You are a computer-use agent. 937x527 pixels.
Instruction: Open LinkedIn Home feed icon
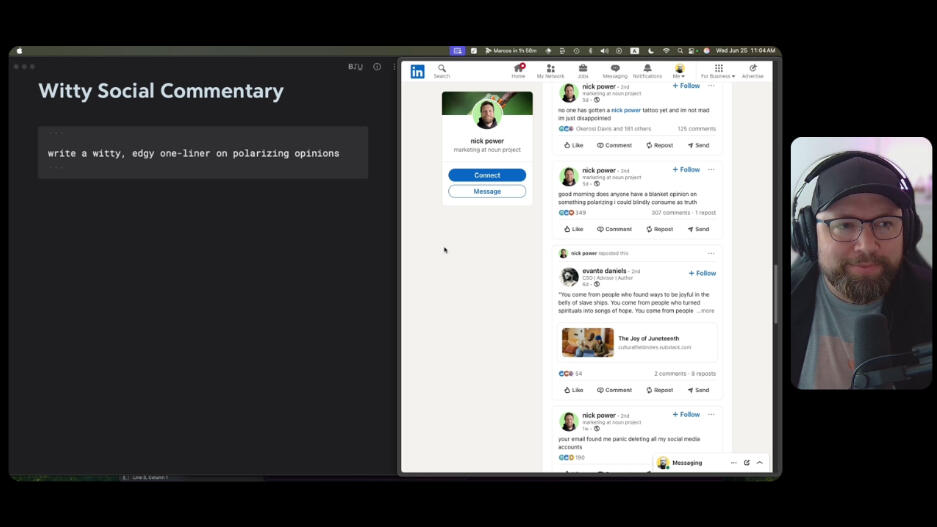(518, 70)
